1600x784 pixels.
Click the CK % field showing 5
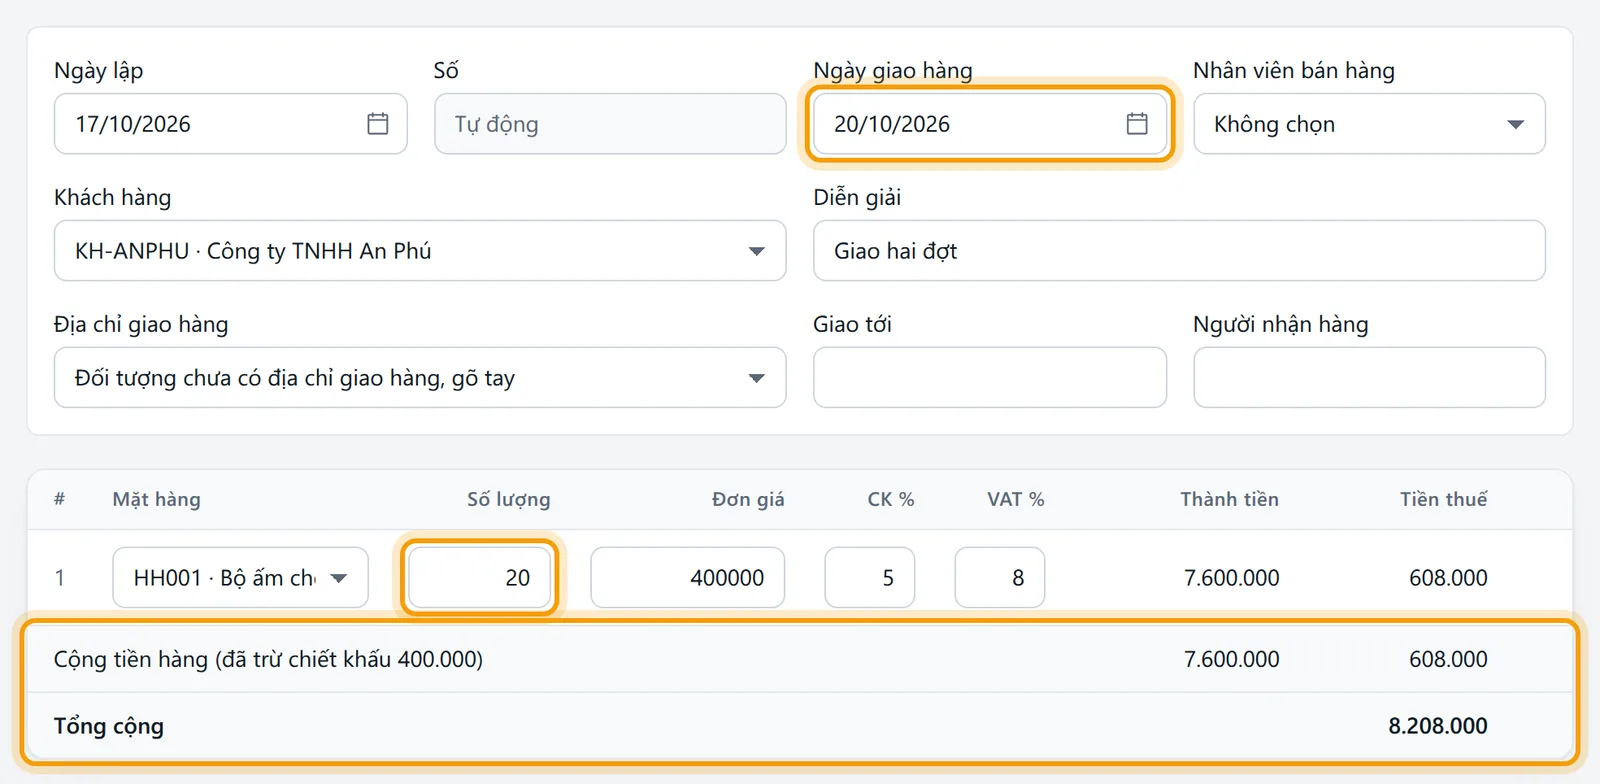coord(870,578)
